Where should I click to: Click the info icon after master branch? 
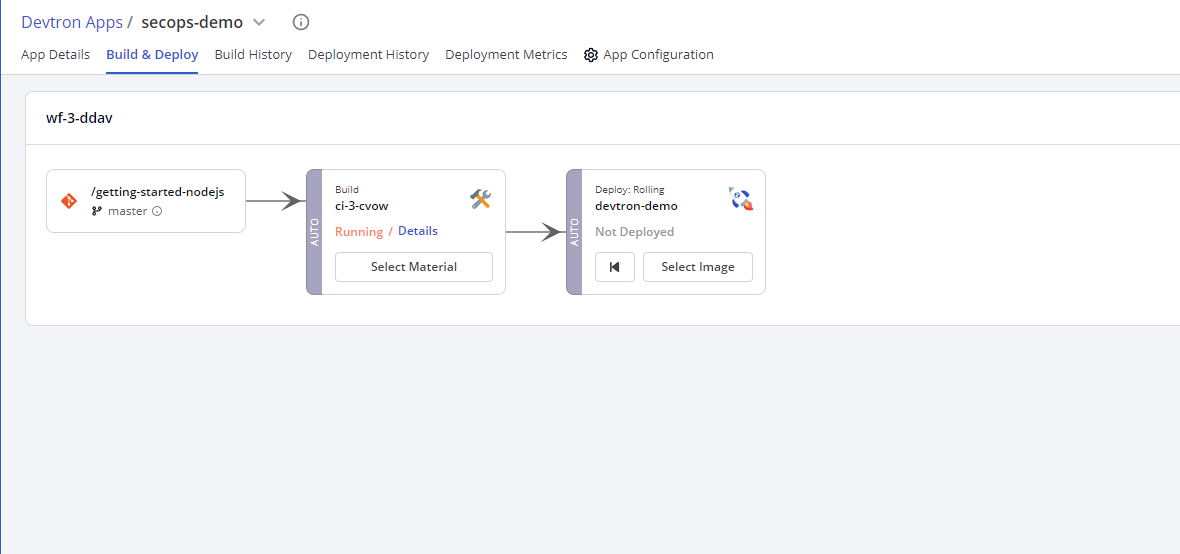[157, 212]
